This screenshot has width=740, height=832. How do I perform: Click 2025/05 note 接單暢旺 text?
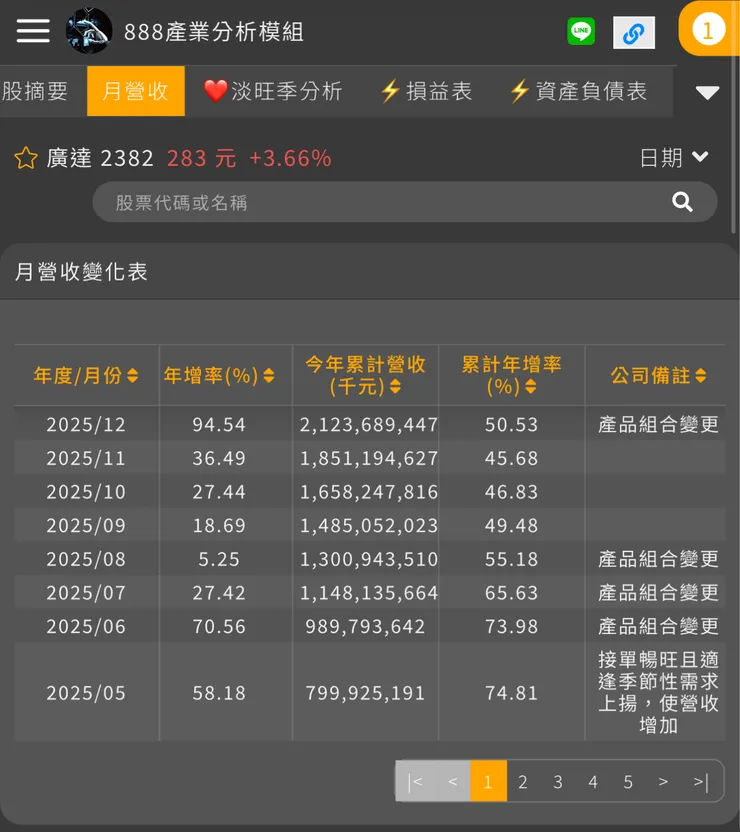[x=658, y=692]
